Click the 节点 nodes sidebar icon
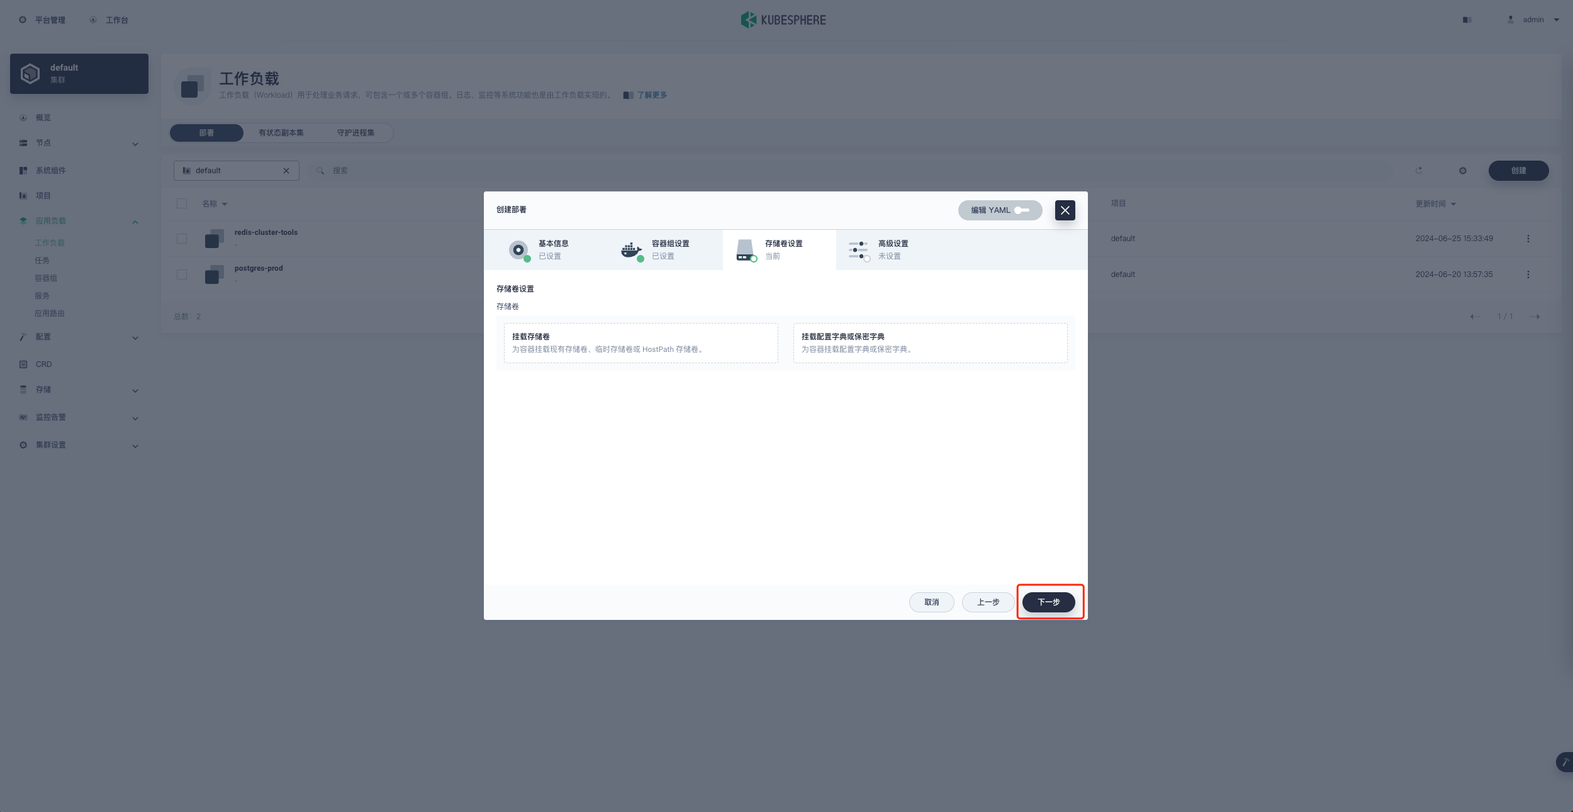The height and width of the screenshot is (812, 1573). coord(23,143)
